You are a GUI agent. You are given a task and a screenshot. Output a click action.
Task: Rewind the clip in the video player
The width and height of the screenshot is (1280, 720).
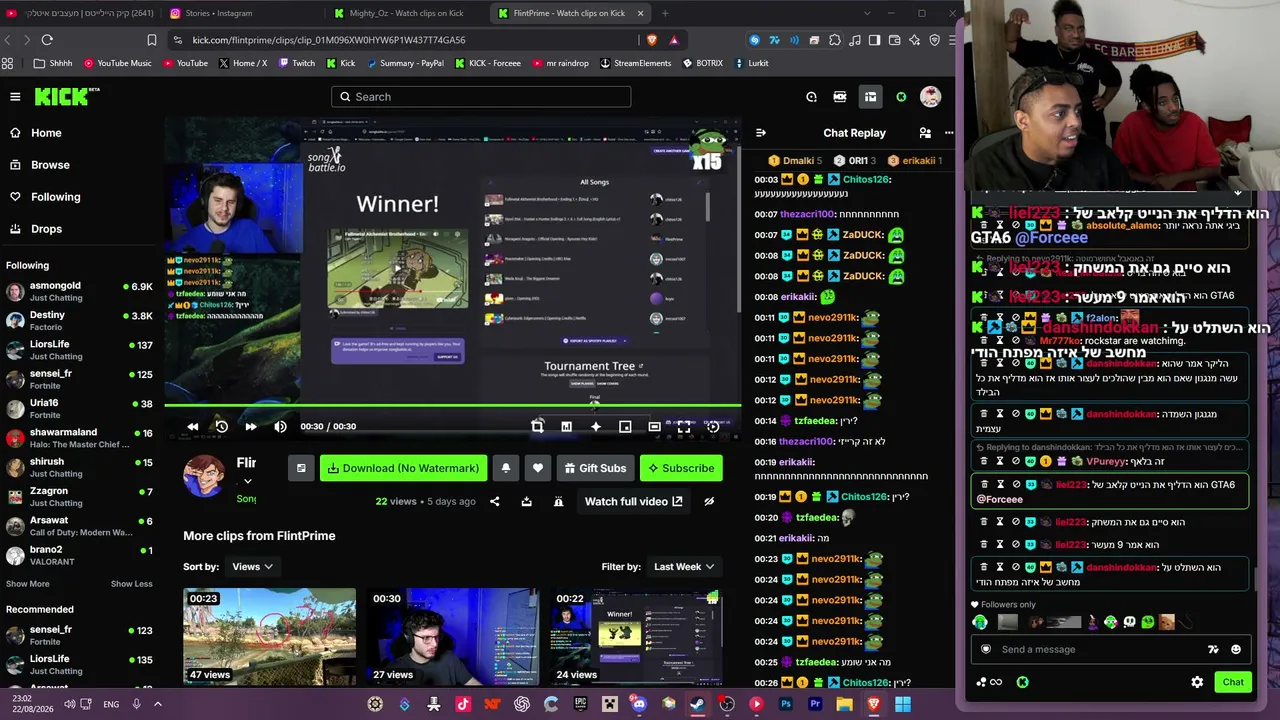(x=193, y=427)
